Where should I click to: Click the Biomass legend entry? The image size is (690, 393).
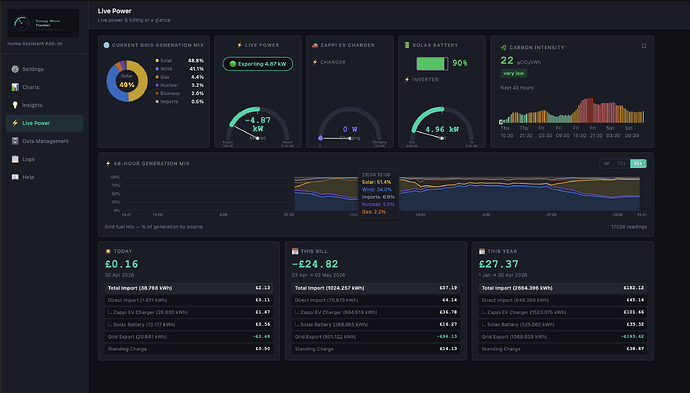coord(180,93)
